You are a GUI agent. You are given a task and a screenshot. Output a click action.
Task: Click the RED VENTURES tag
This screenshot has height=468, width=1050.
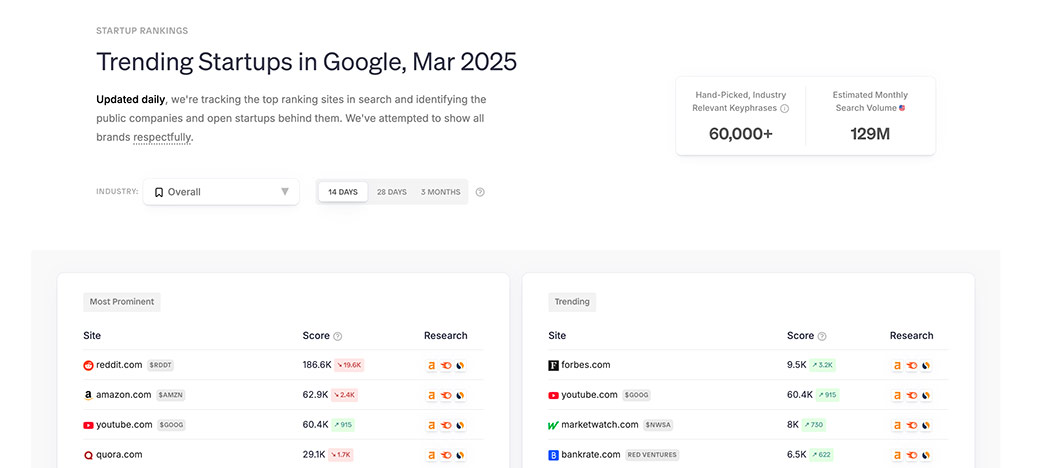[x=652, y=455]
